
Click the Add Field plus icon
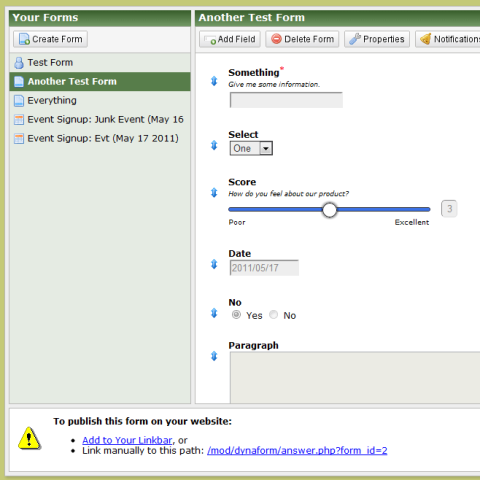[210, 40]
